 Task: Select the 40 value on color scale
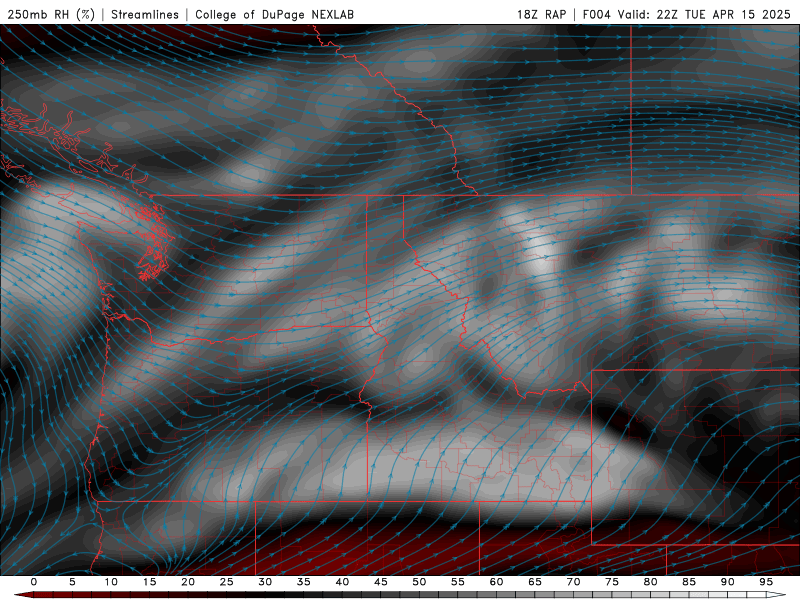(342, 582)
